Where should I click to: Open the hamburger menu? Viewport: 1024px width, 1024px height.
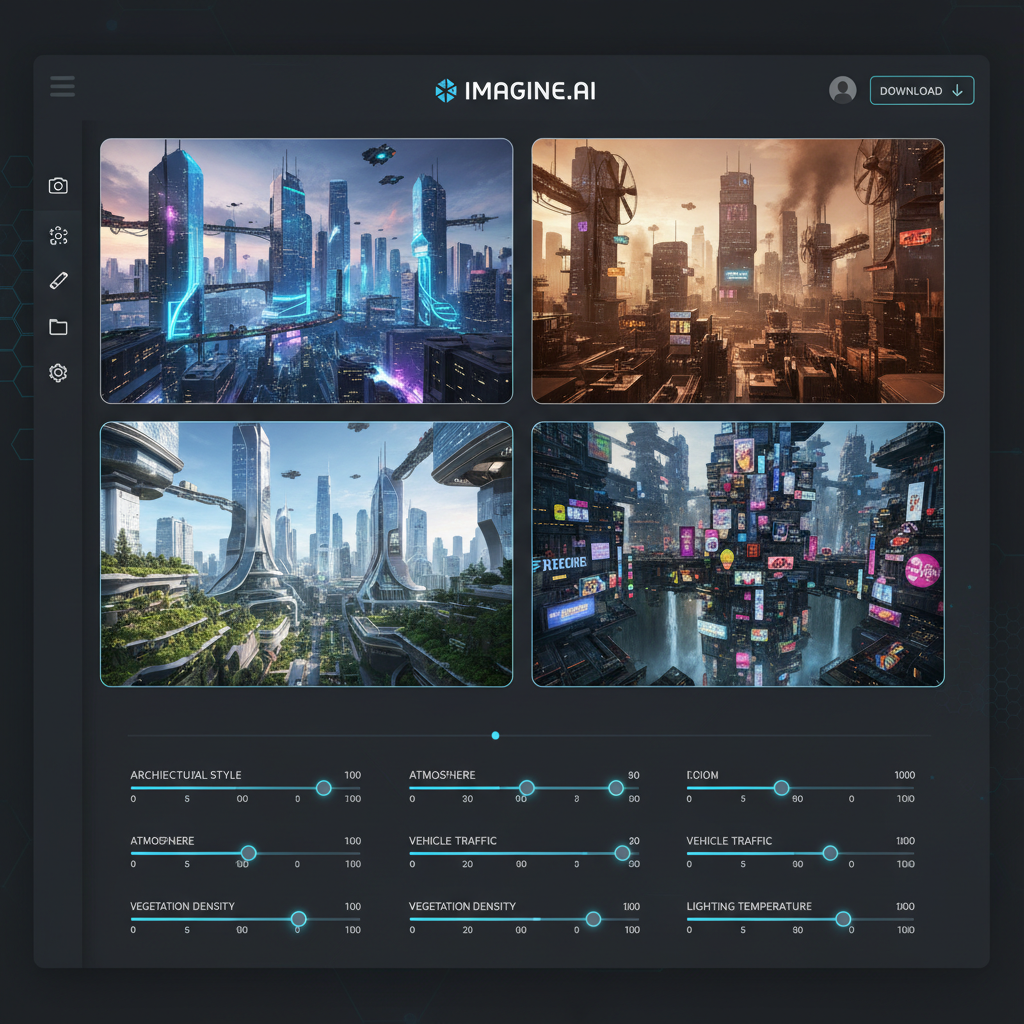62,87
